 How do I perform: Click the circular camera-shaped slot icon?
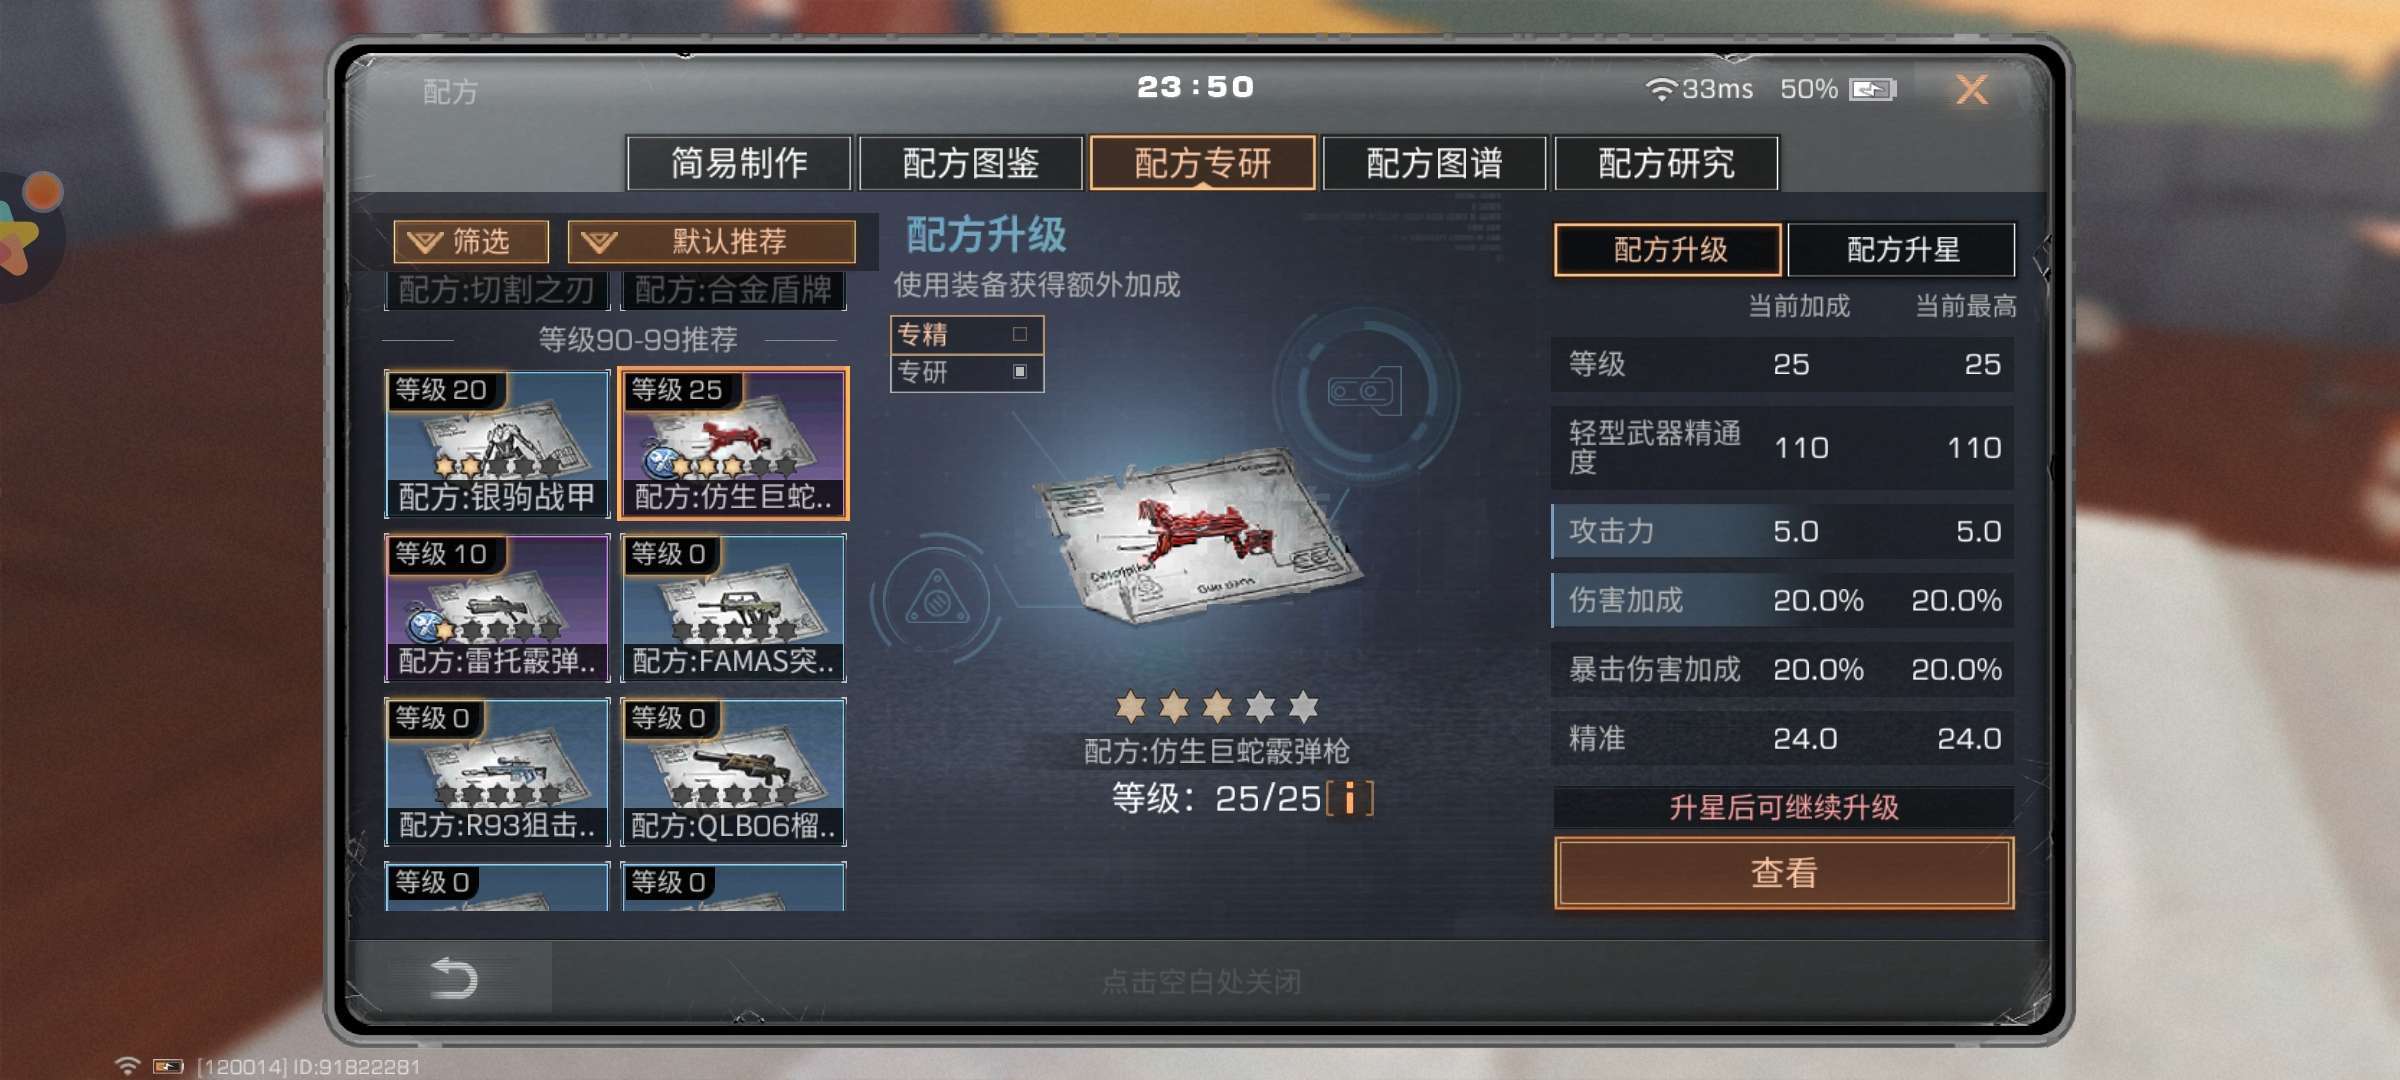(x=1365, y=392)
